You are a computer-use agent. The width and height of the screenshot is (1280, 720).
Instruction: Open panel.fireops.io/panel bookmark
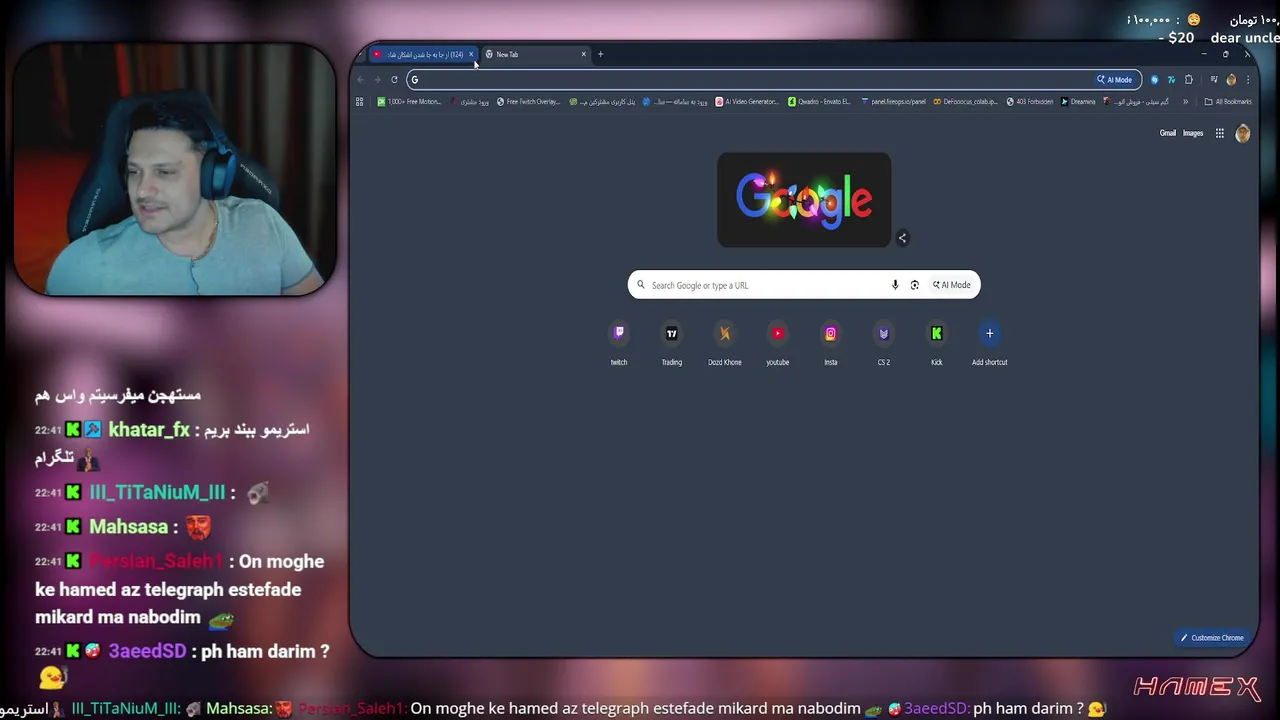click(x=894, y=101)
